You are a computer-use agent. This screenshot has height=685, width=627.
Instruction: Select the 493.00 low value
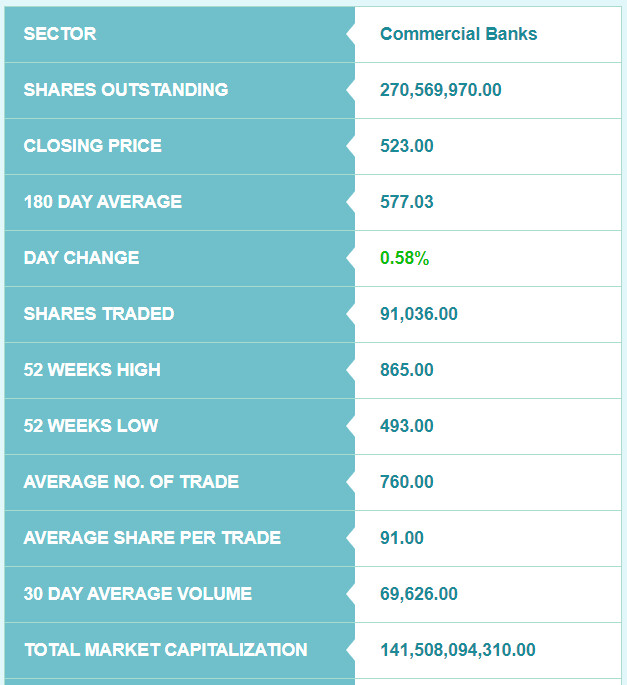pos(406,426)
